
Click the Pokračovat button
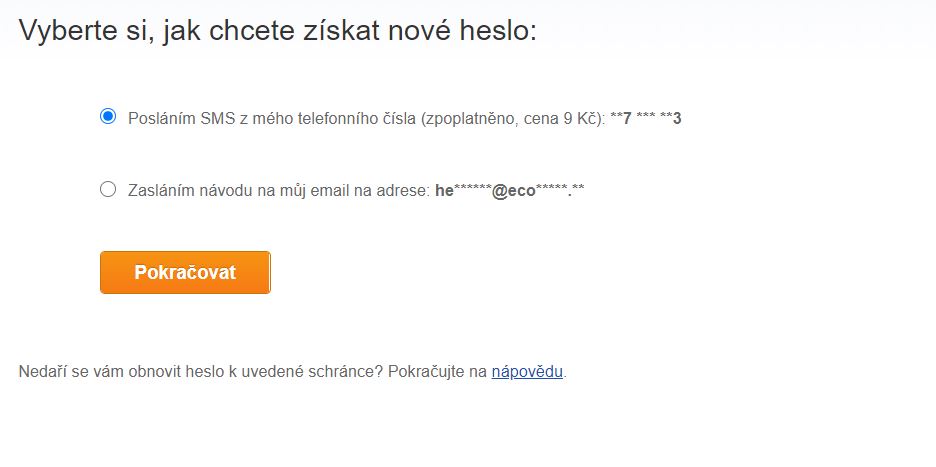tap(185, 272)
